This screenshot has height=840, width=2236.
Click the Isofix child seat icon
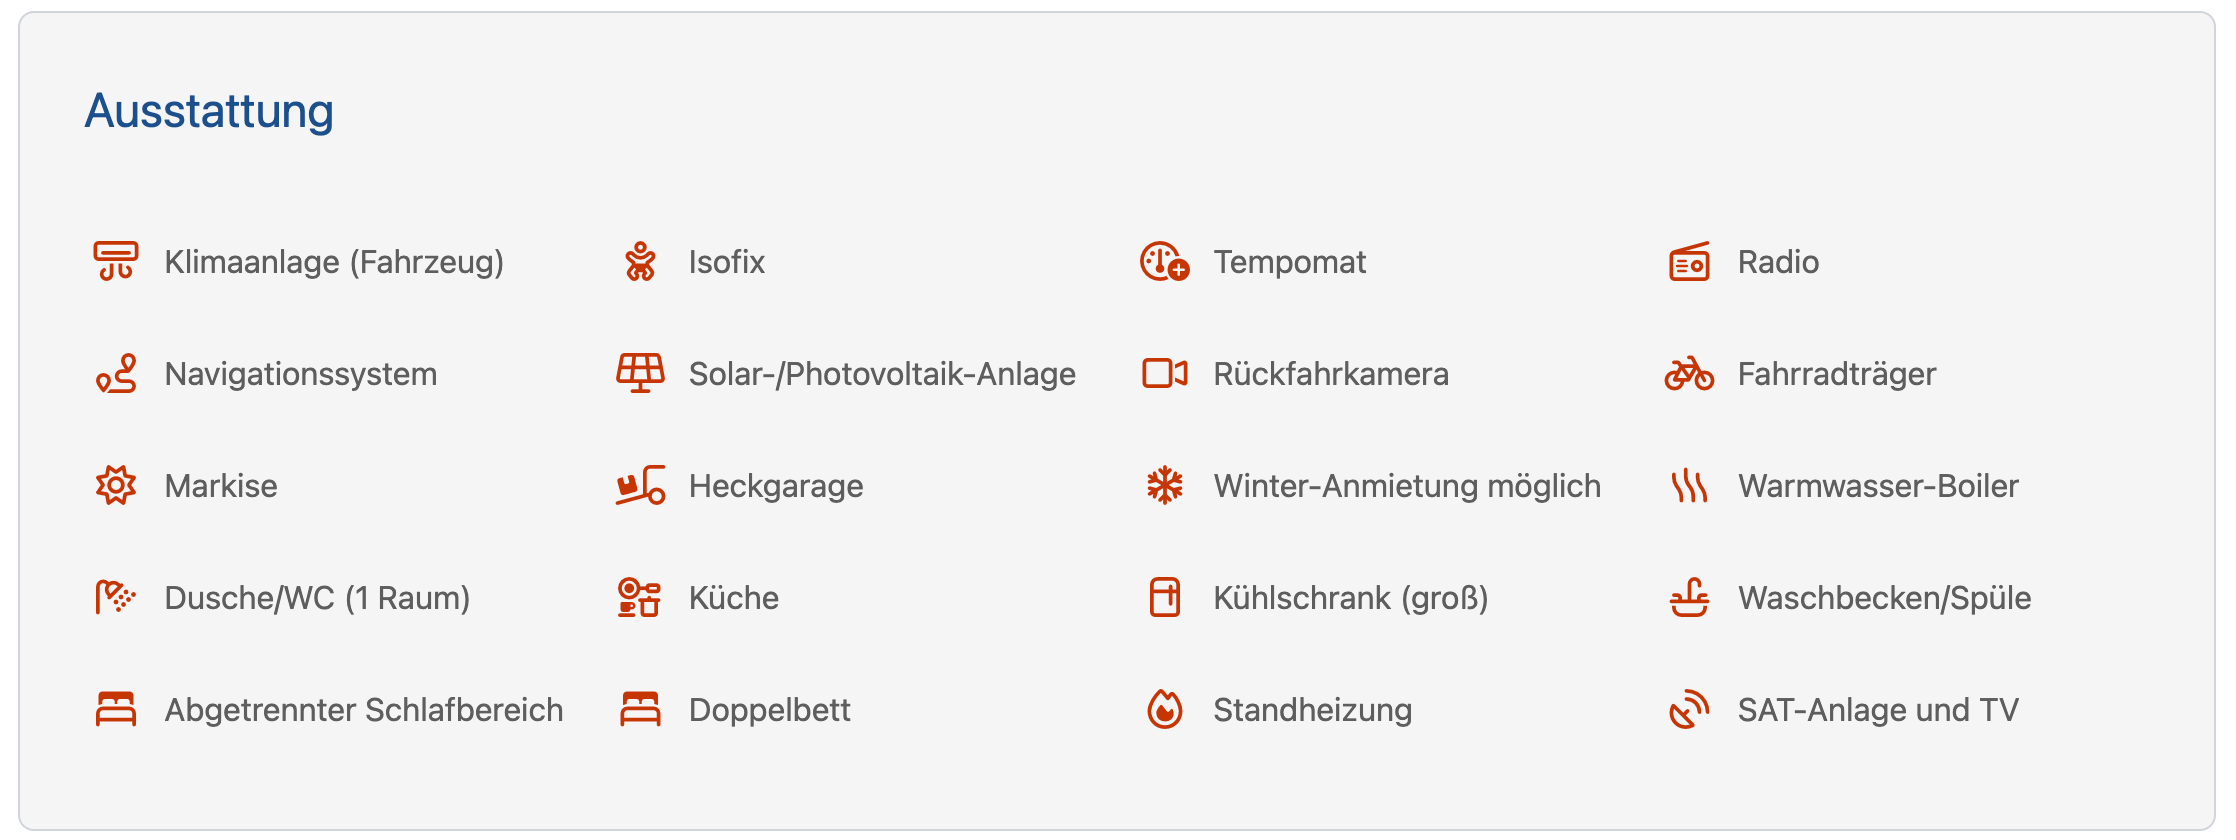(640, 262)
